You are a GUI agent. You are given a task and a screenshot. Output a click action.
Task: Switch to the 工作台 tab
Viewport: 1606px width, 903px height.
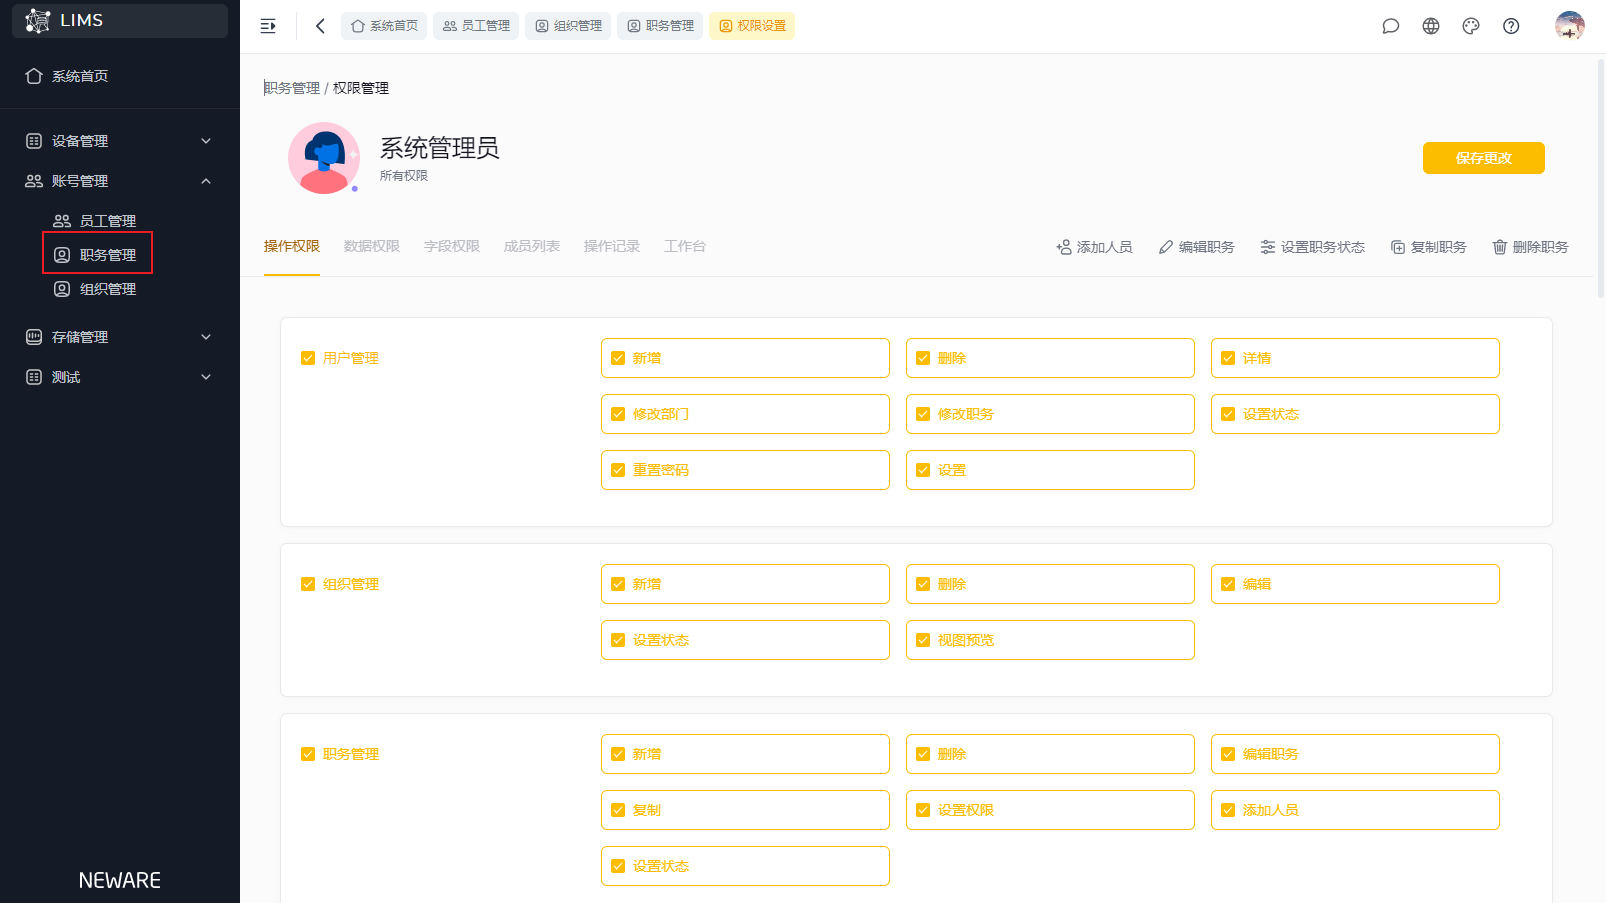pyautogui.click(x=685, y=246)
